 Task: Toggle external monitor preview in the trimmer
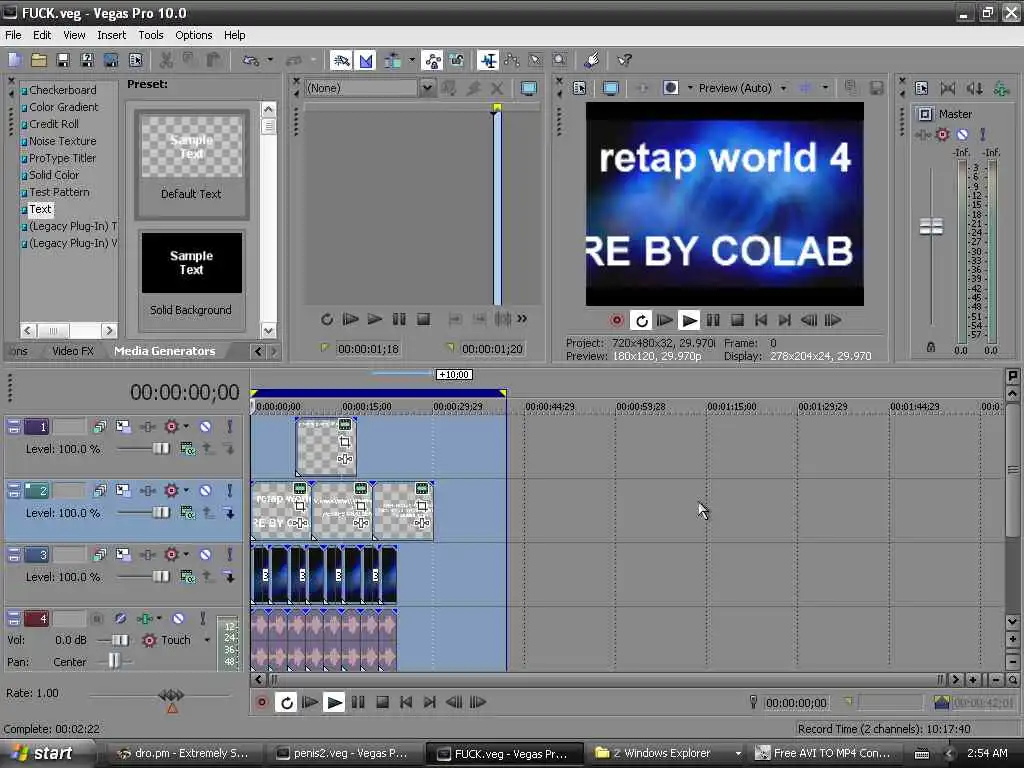528,88
